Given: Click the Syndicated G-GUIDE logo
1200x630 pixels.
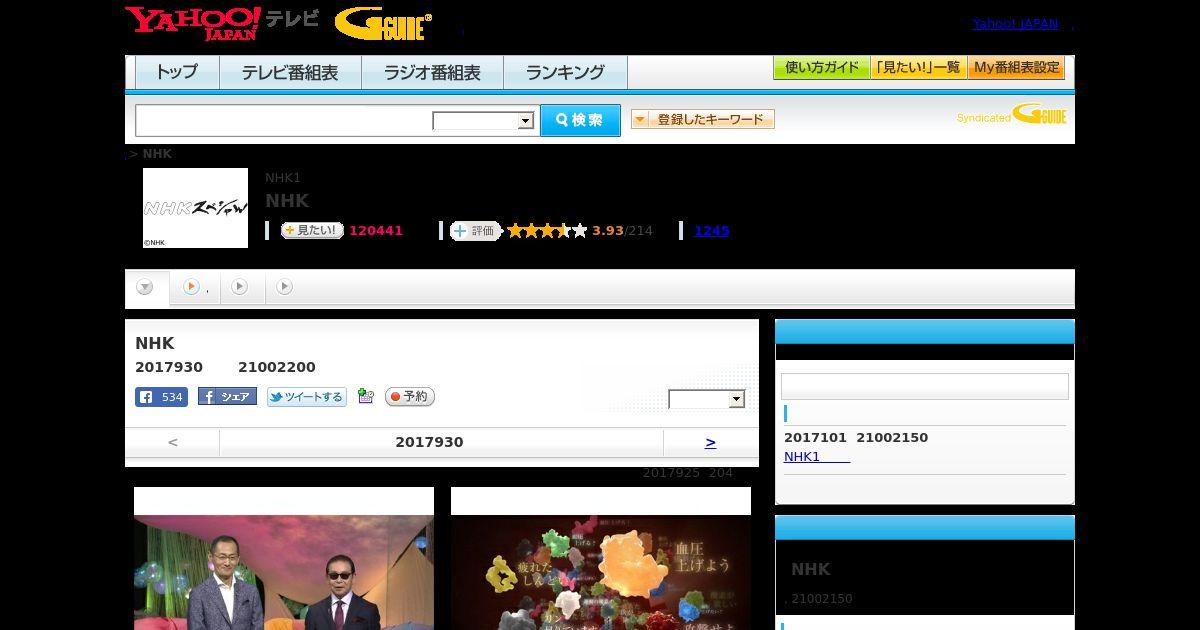Looking at the screenshot, I should click(x=1012, y=115).
